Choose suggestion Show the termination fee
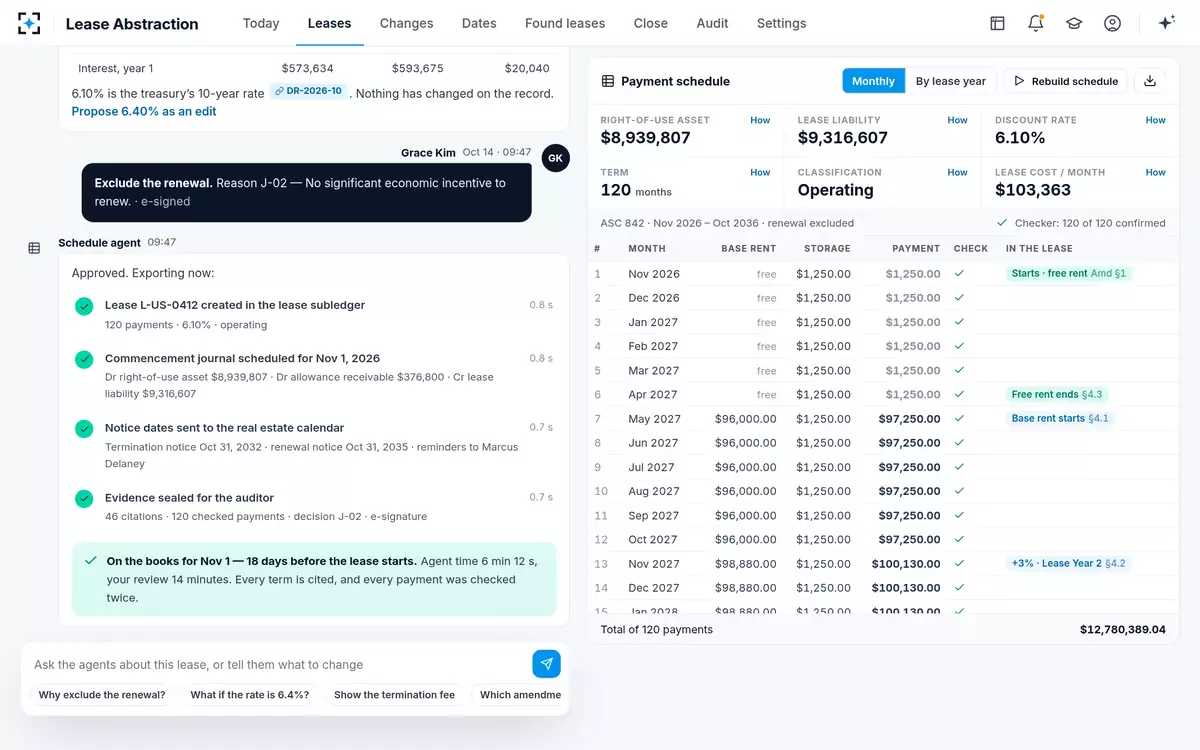Image resolution: width=1200 pixels, height=750 pixels. click(x=394, y=694)
